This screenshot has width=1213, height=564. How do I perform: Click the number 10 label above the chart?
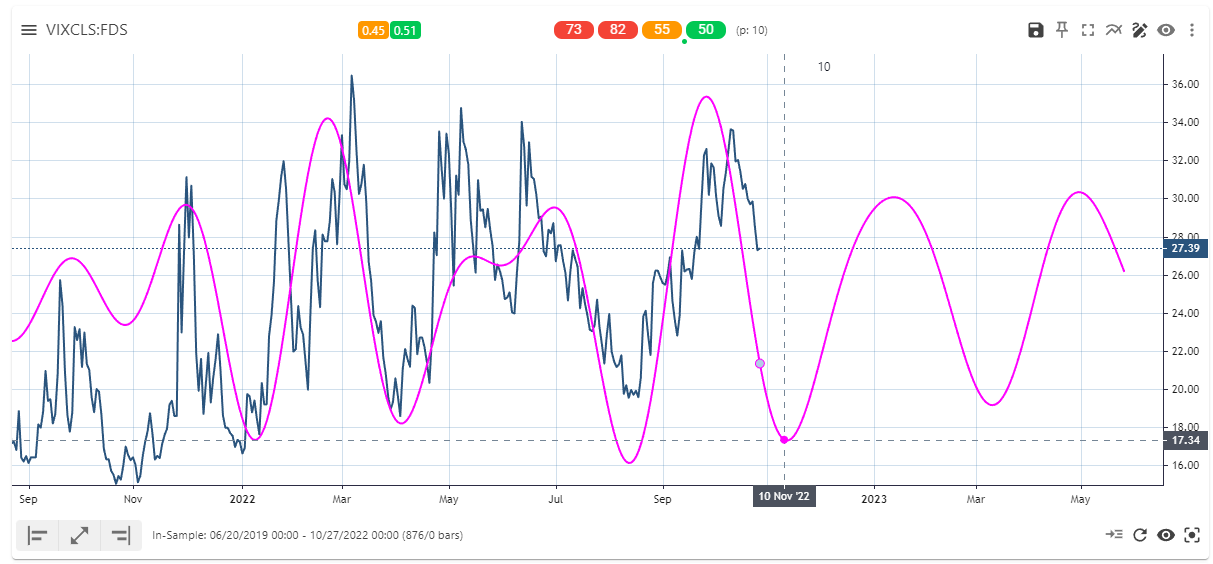point(824,67)
